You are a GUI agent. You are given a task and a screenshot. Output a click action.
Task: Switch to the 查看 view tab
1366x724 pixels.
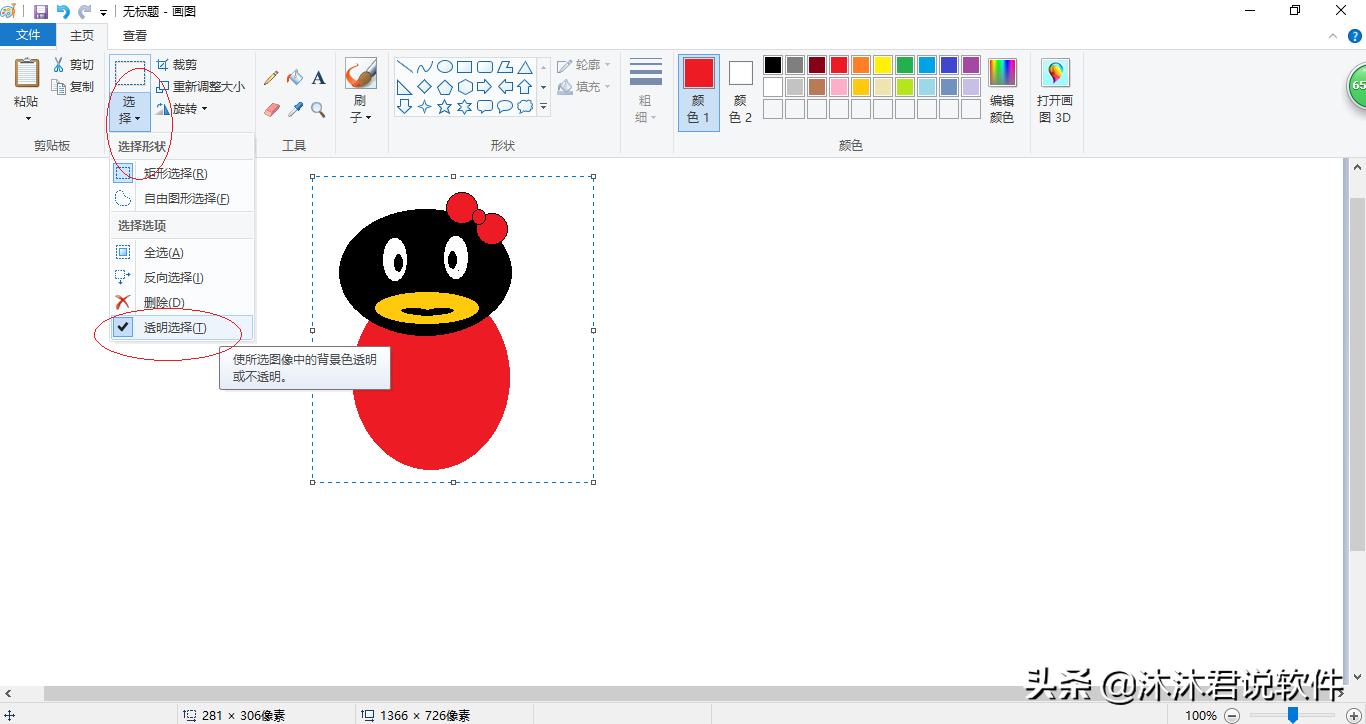tap(135, 35)
